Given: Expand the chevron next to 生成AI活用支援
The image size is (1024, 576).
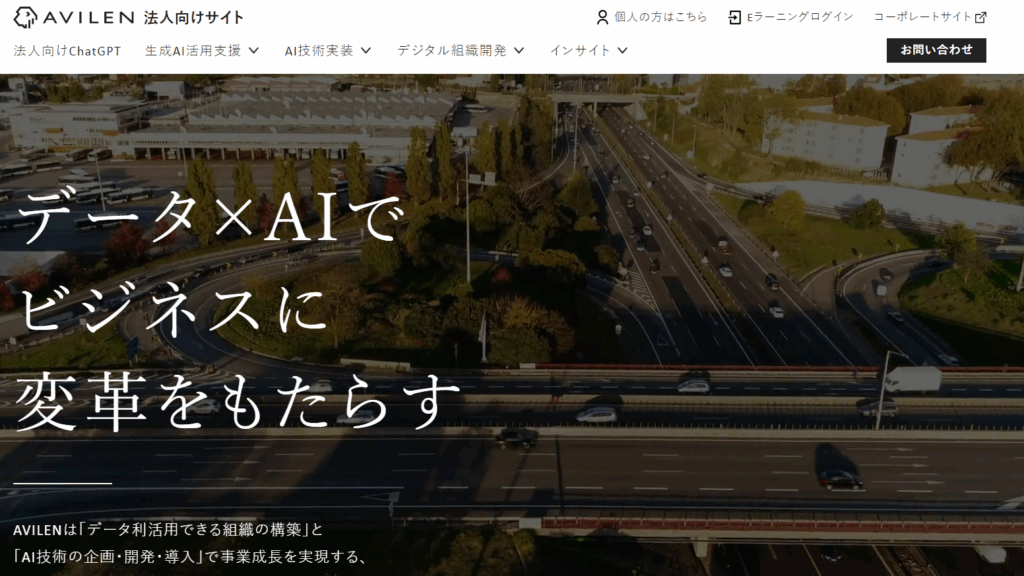Looking at the screenshot, I should coord(253,50).
